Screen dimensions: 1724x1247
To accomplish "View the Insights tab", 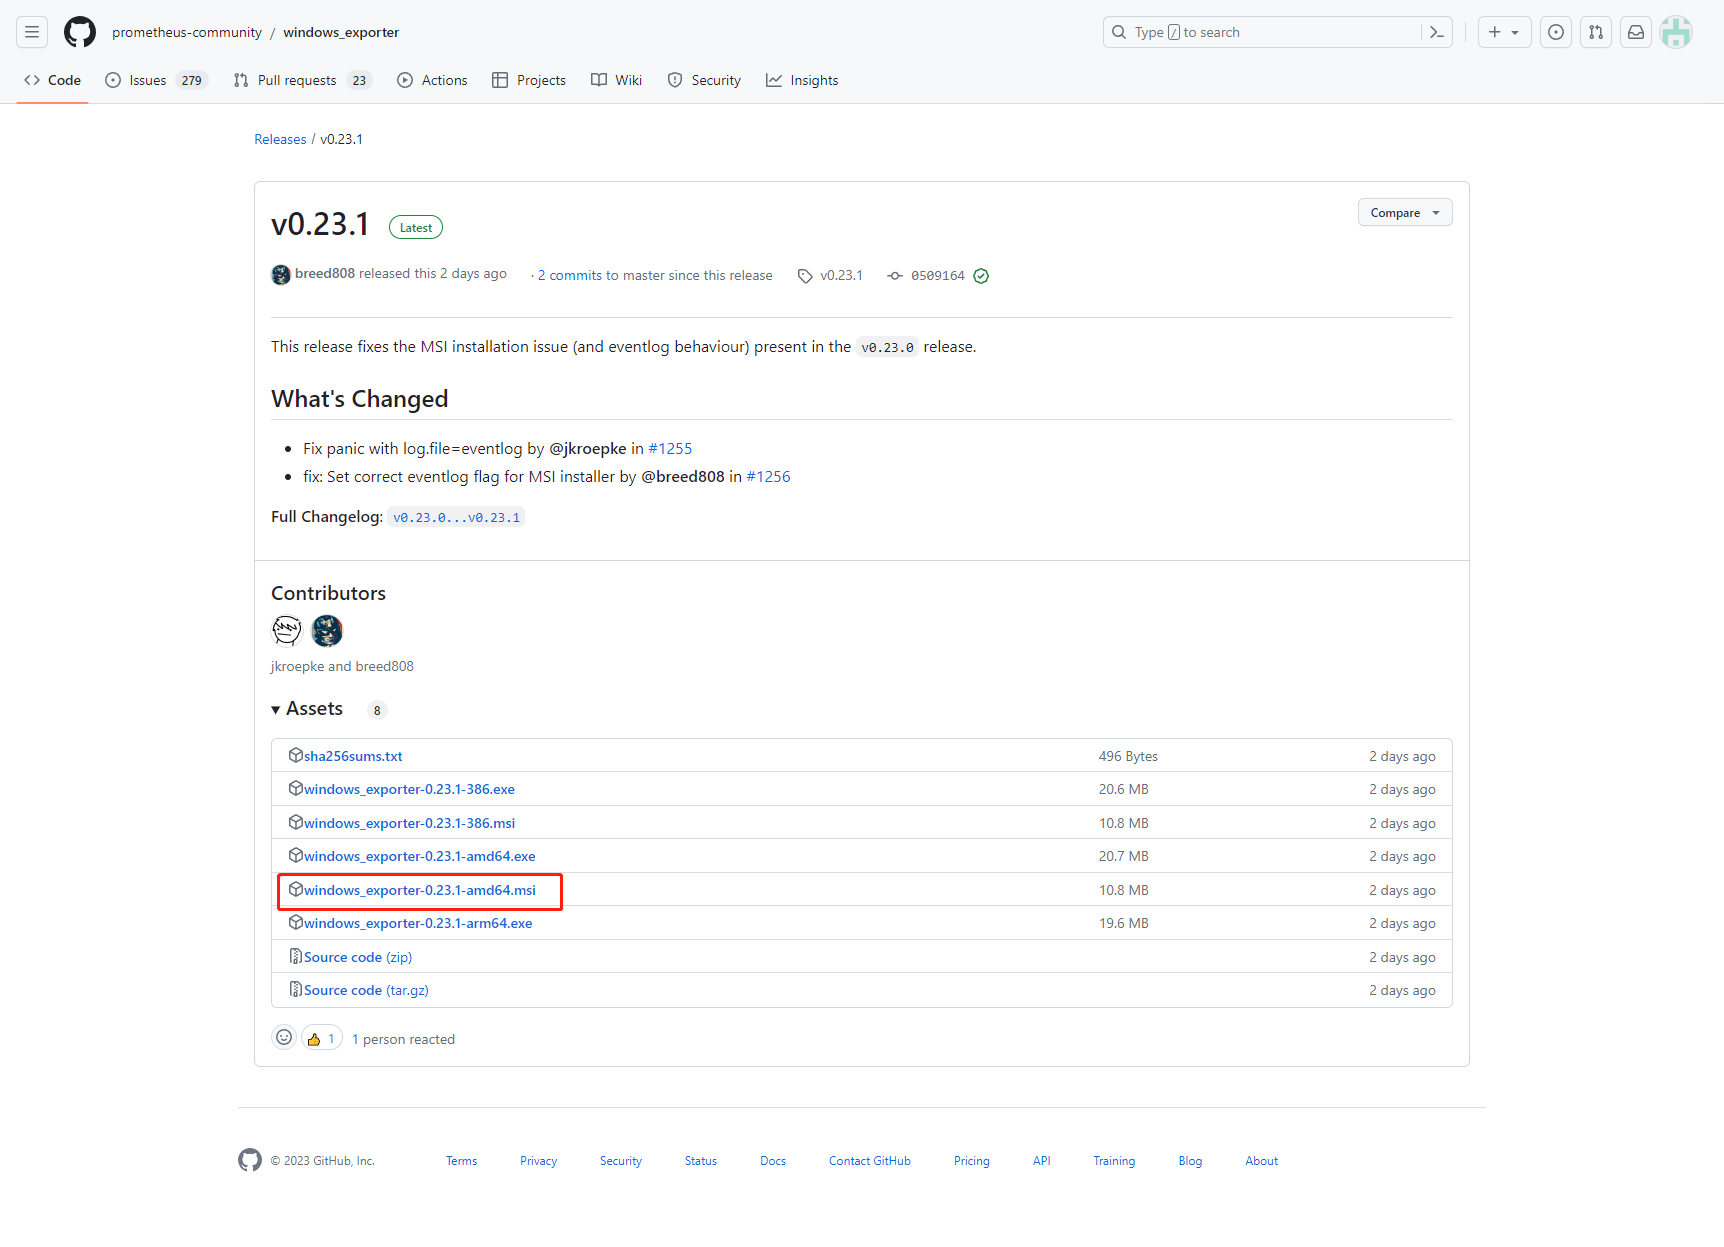I will (x=802, y=80).
